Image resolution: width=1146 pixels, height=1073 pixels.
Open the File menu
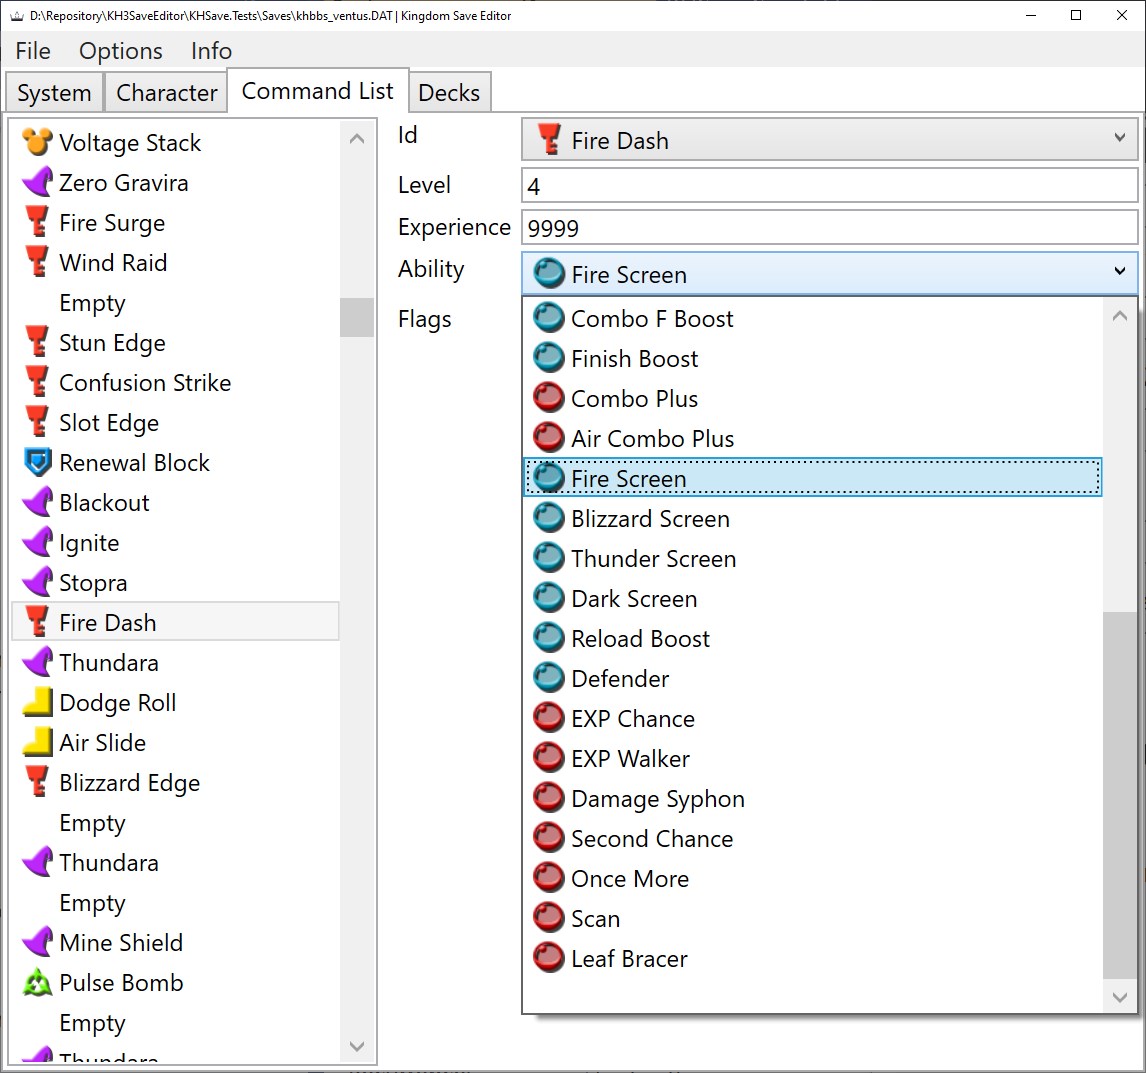tap(33, 50)
